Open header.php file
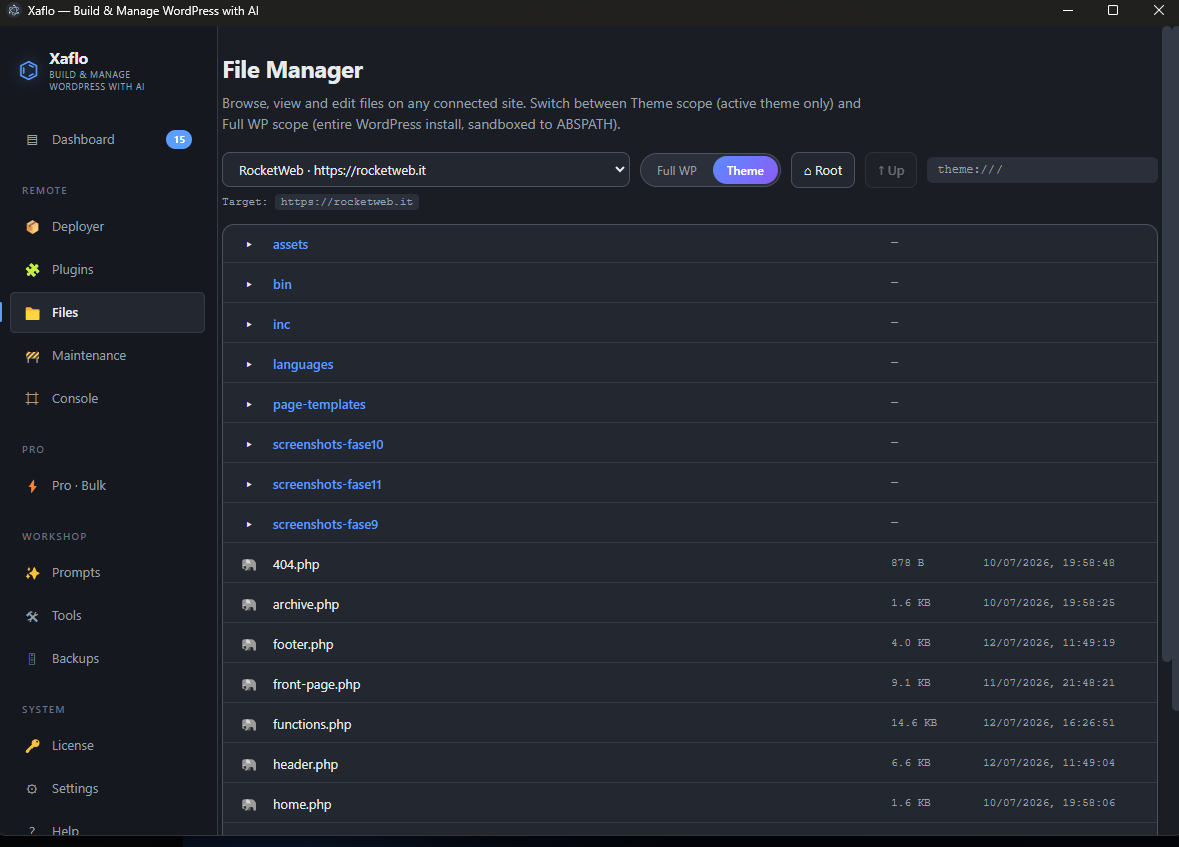Image resolution: width=1179 pixels, height=847 pixels. point(305,765)
